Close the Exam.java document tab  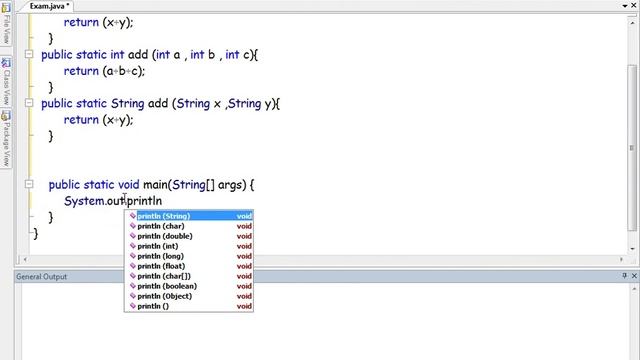coord(634,6)
